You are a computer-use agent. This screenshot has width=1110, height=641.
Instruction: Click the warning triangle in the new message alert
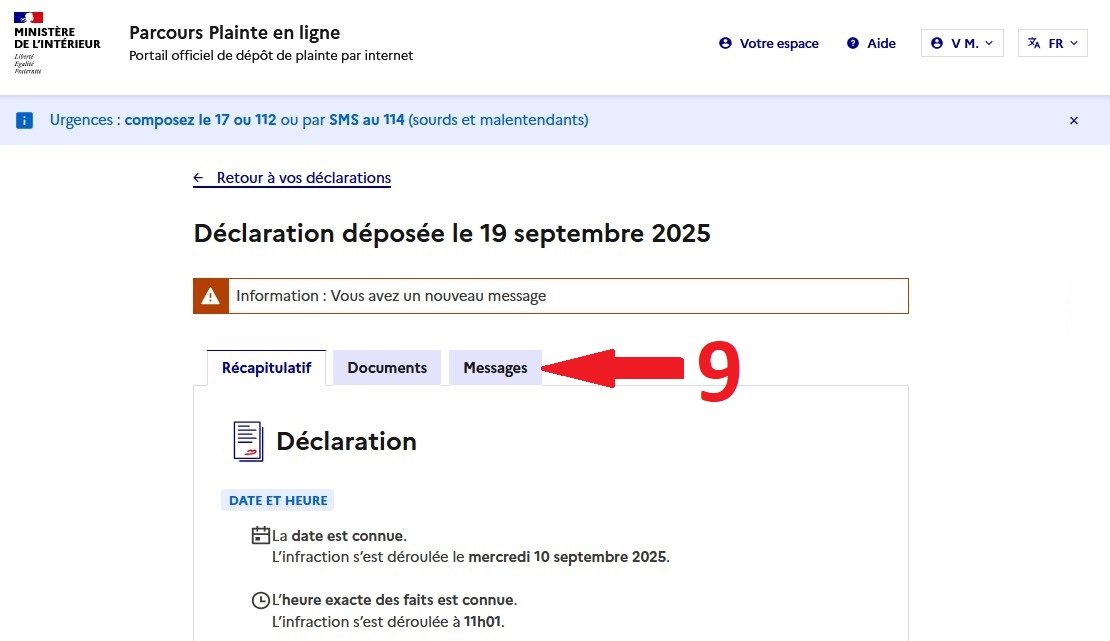[210, 295]
